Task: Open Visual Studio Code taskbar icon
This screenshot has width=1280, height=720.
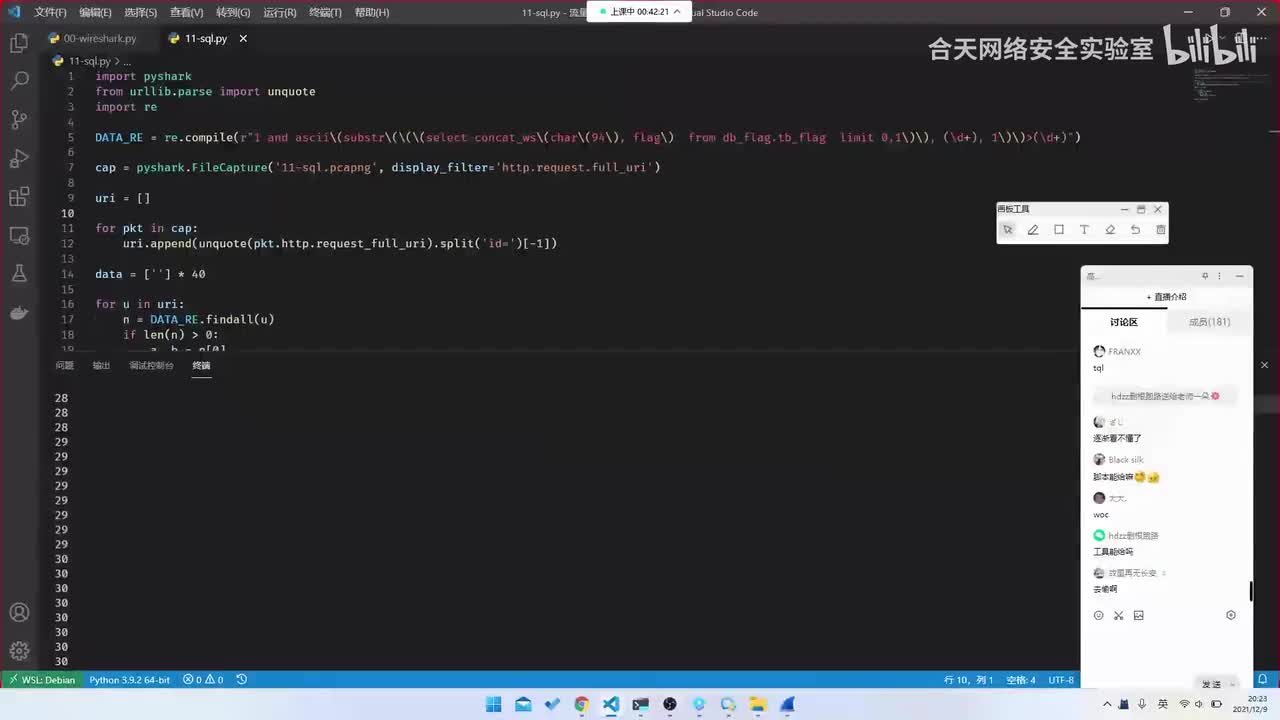Action: coord(611,704)
